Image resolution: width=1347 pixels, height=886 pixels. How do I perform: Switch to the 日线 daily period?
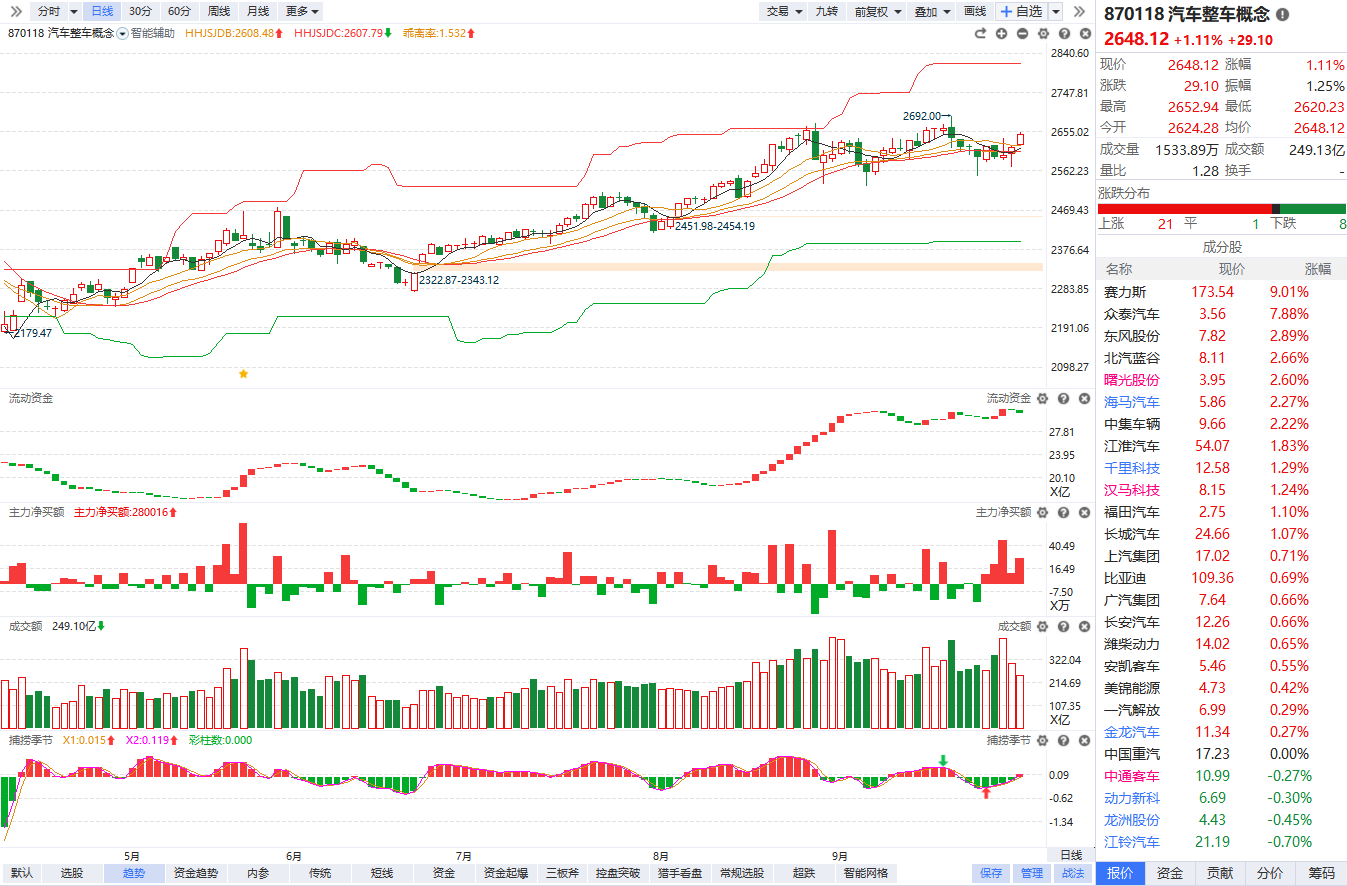coord(102,11)
